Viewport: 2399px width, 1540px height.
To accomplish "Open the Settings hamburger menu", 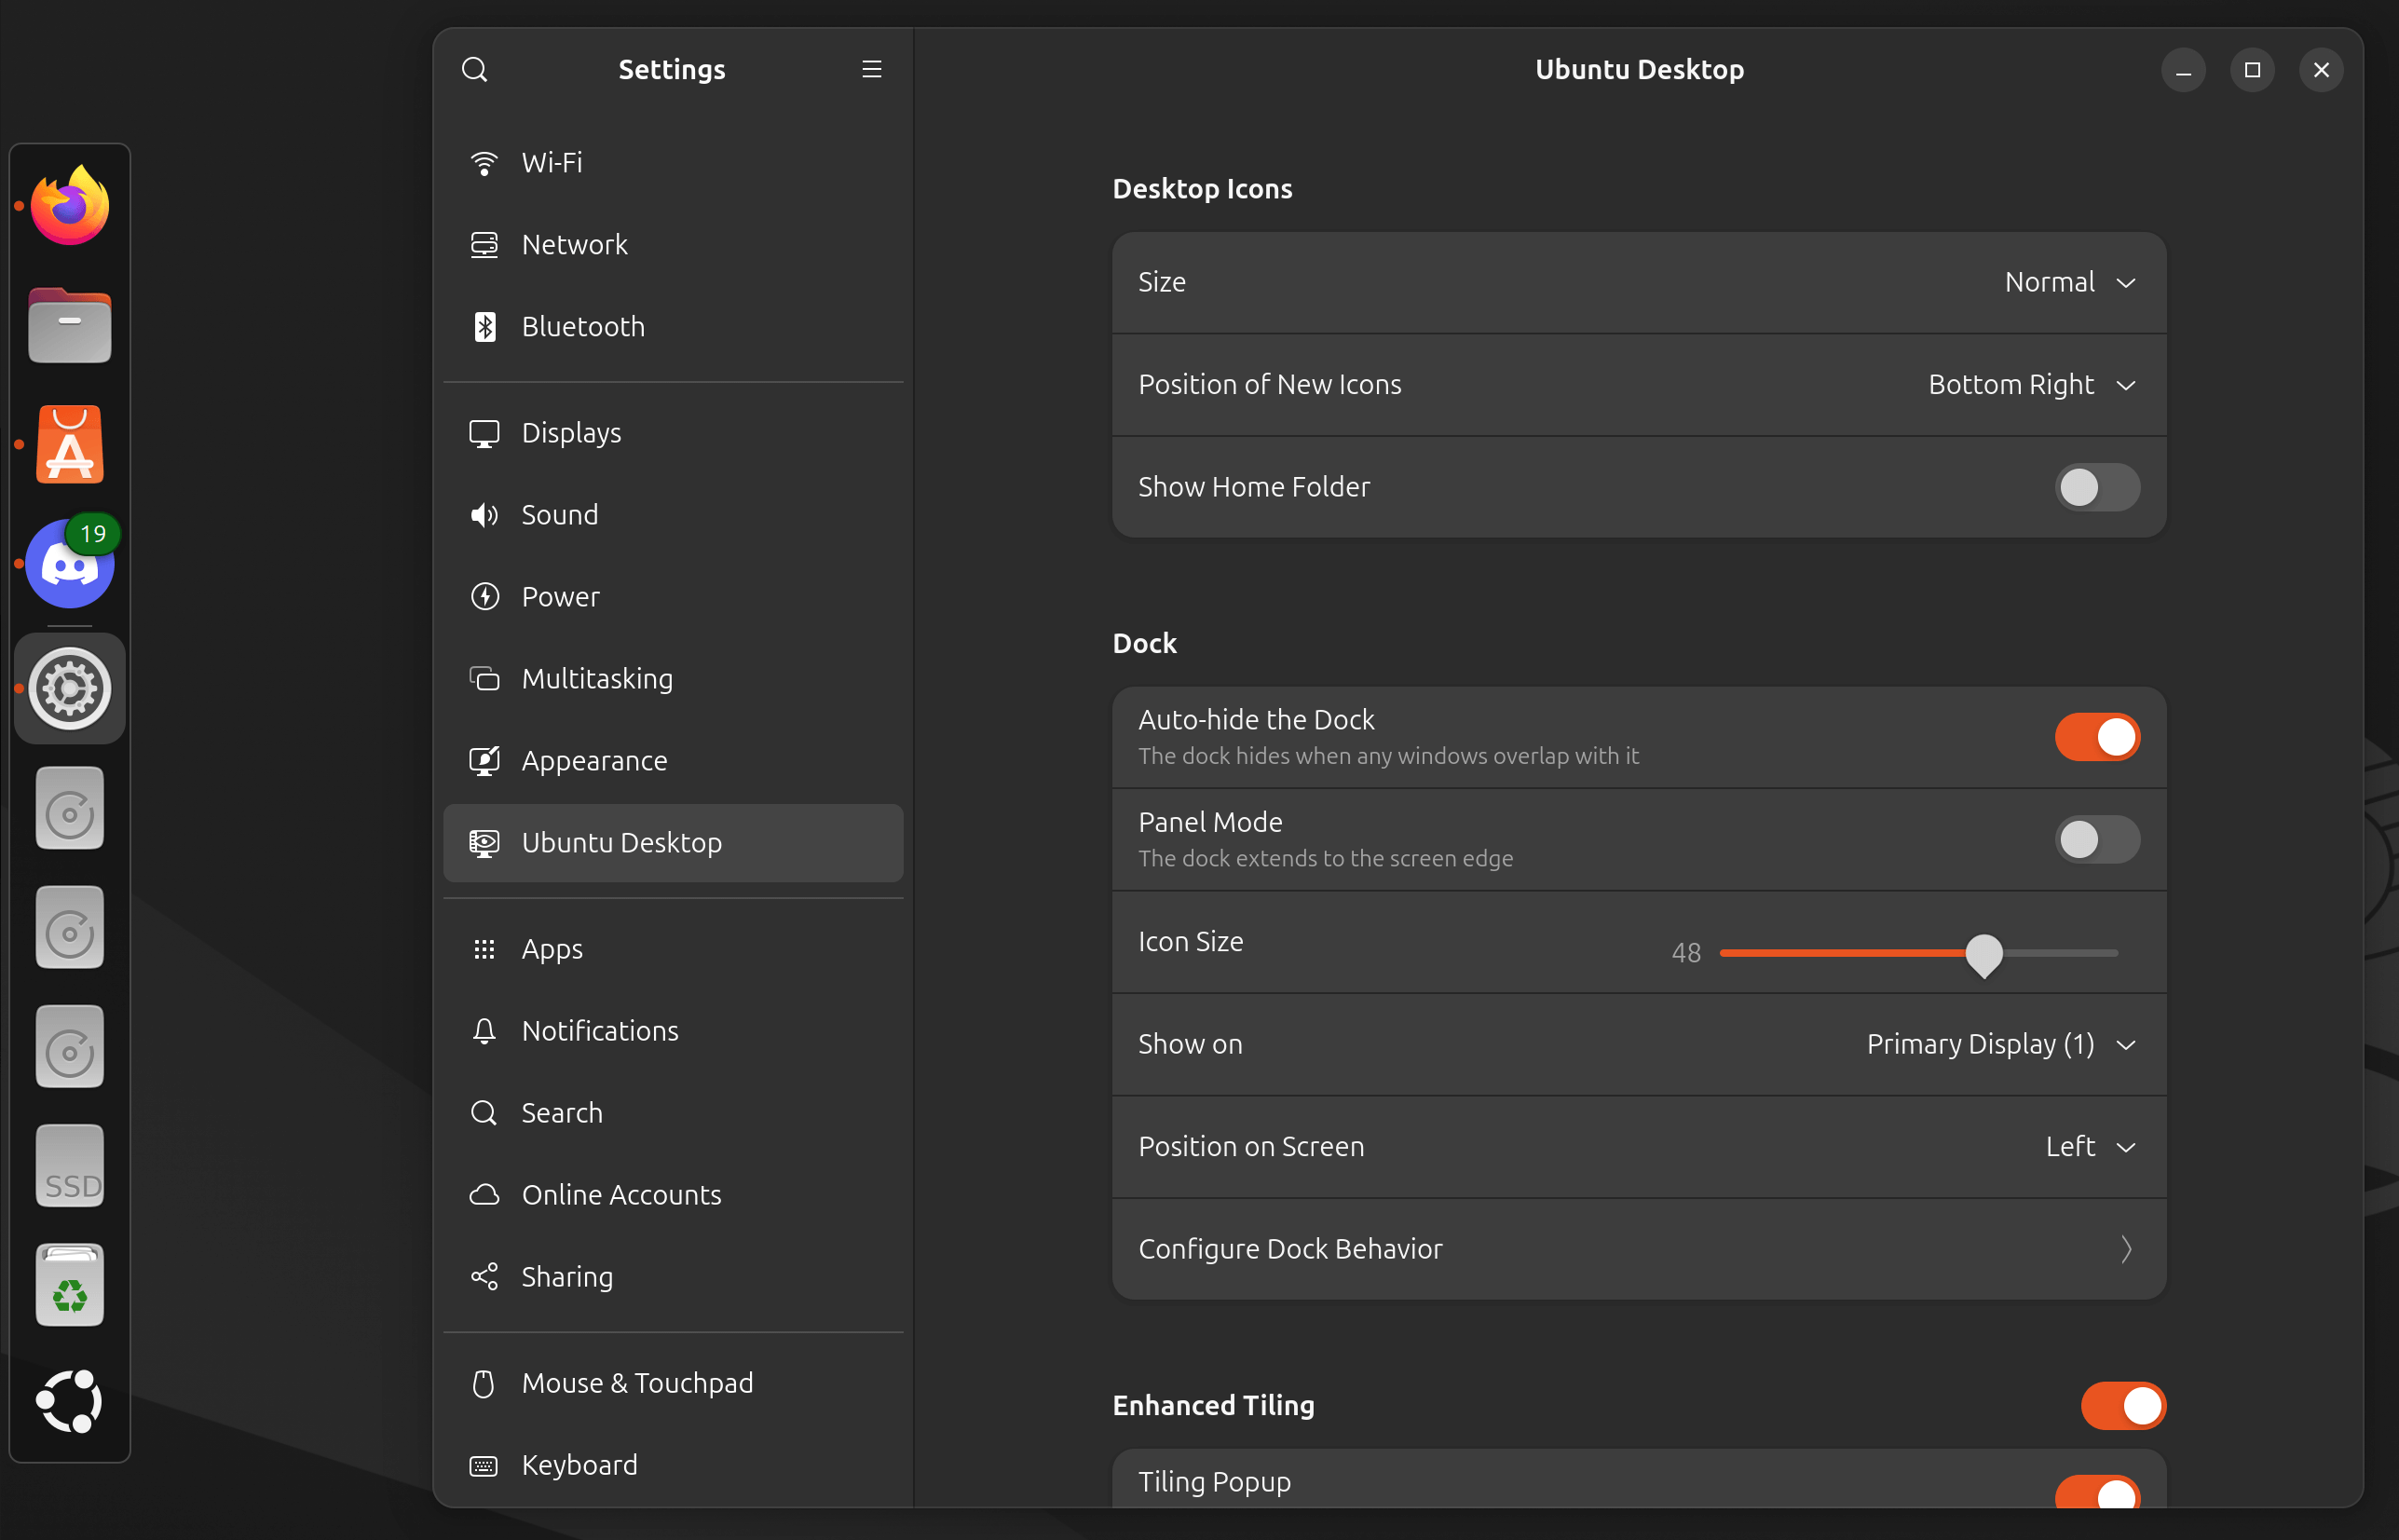I will [x=871, y=69].
